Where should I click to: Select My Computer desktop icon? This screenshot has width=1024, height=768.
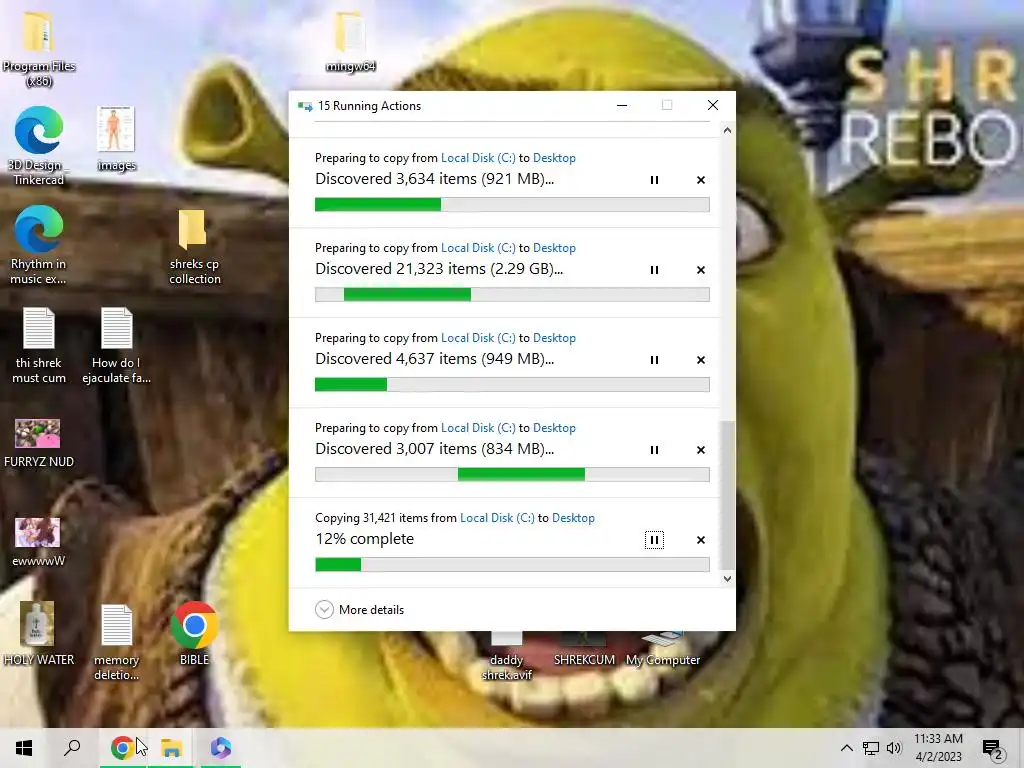click(x=663, y=649)
